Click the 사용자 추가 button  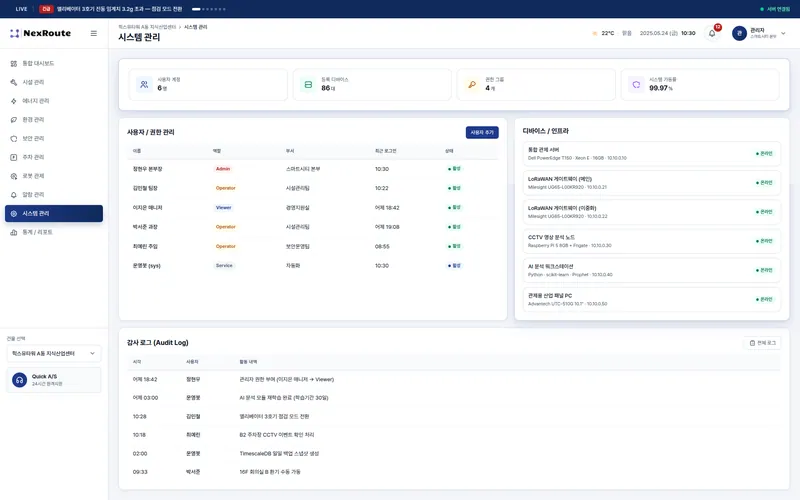click(482, 132)
